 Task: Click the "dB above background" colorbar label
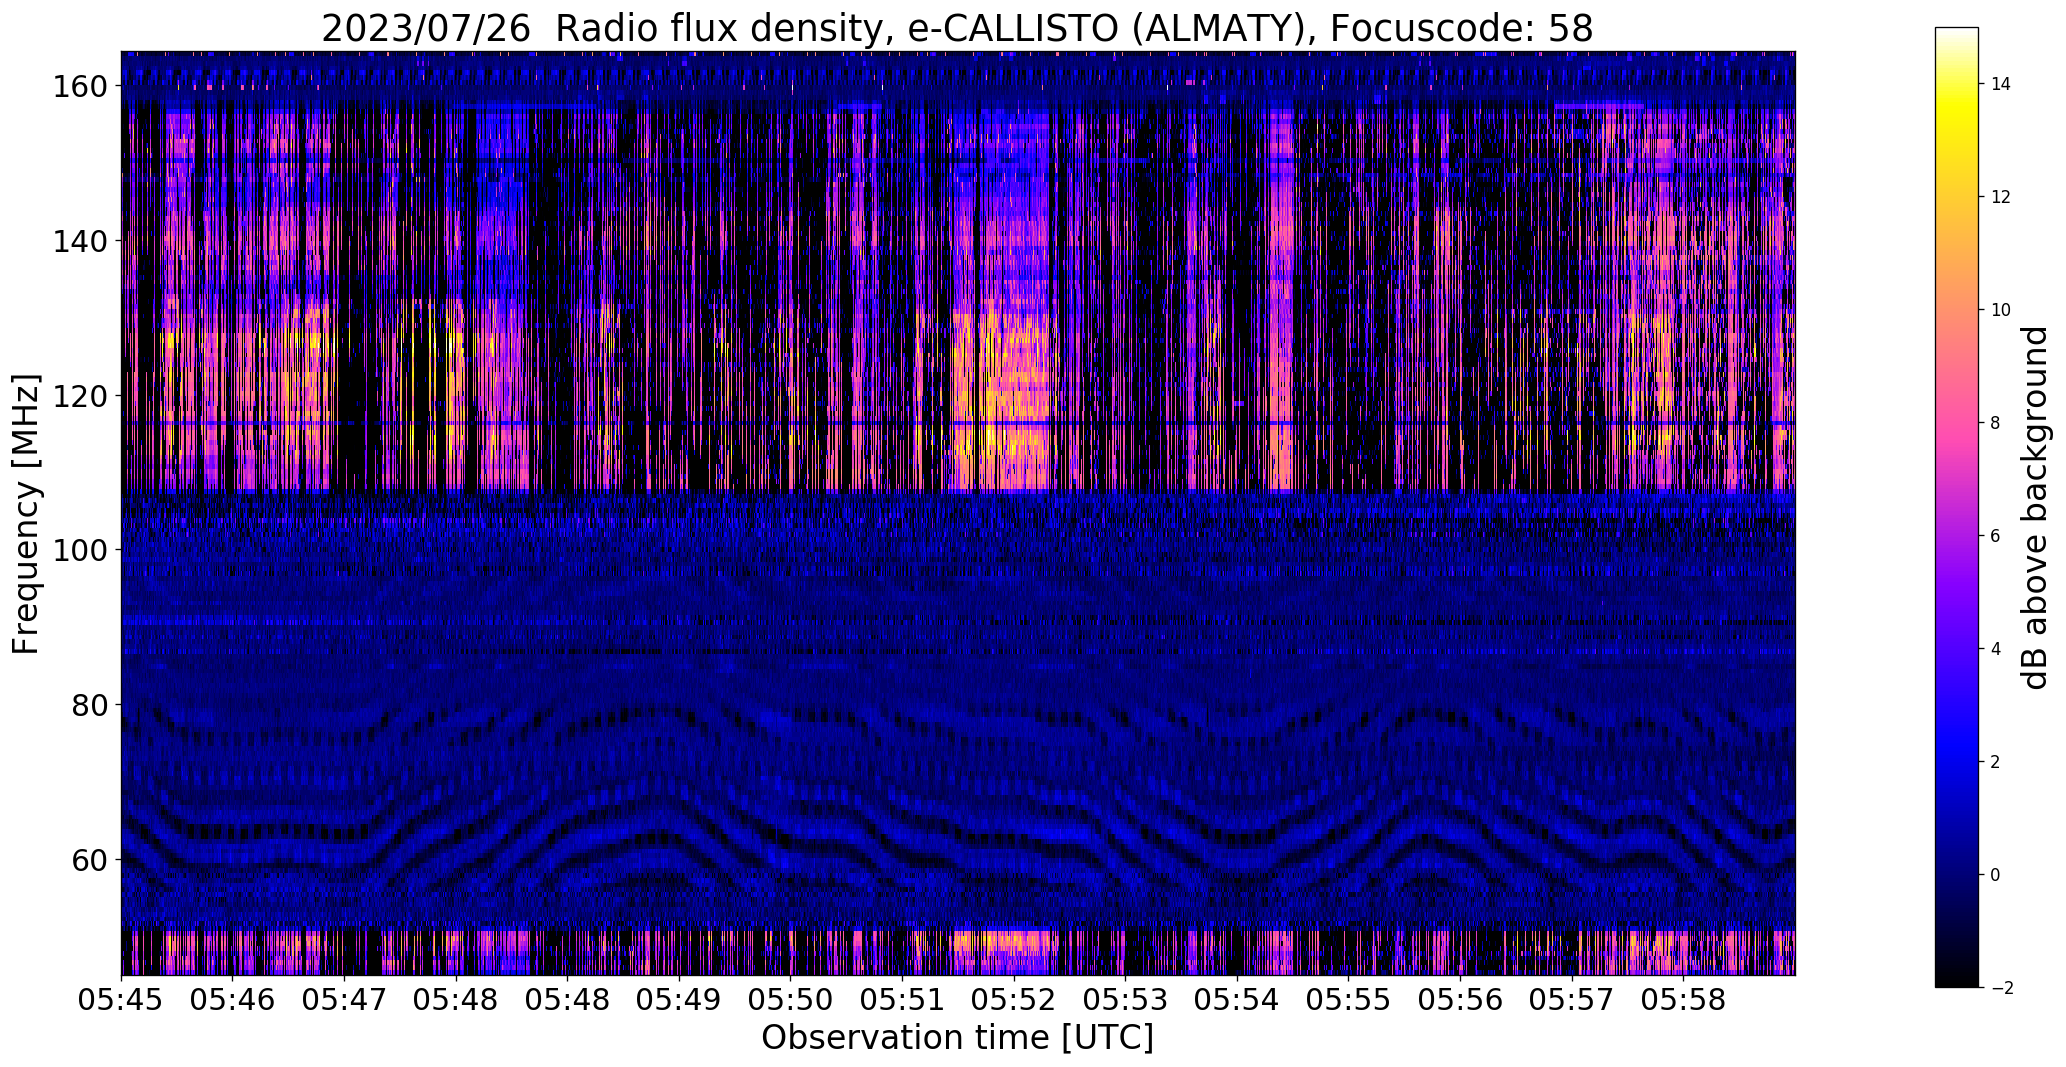2034,508
